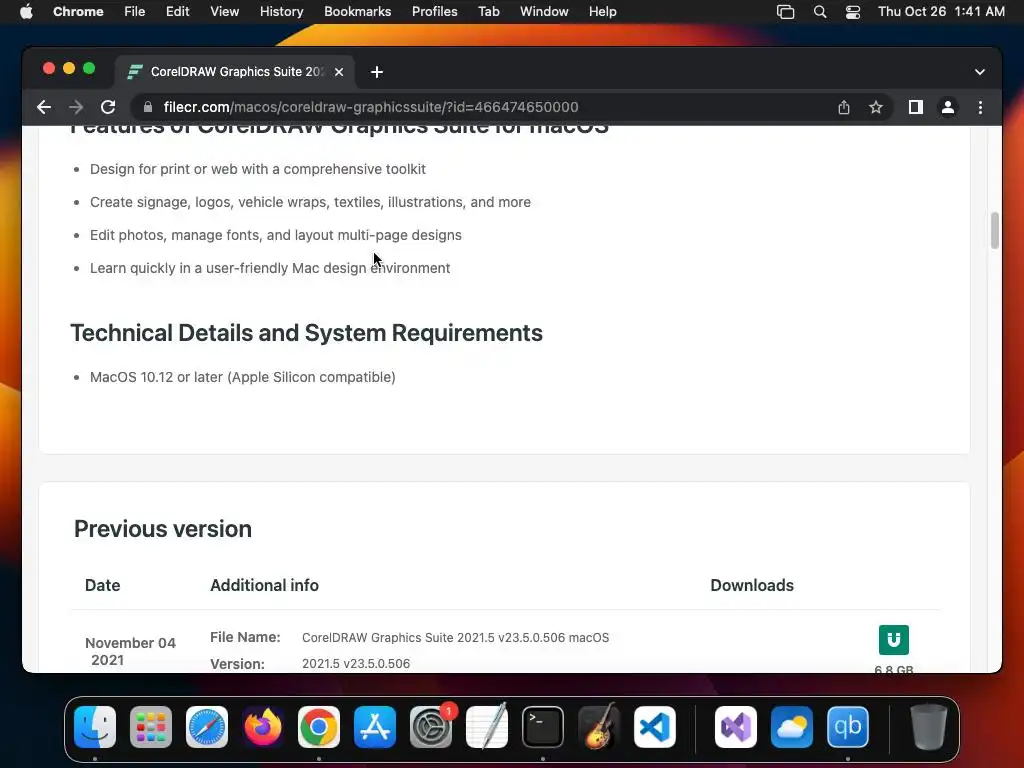Viewport: 1024px width, 768px height.
Task: Open the View menu
Action: 225,12
